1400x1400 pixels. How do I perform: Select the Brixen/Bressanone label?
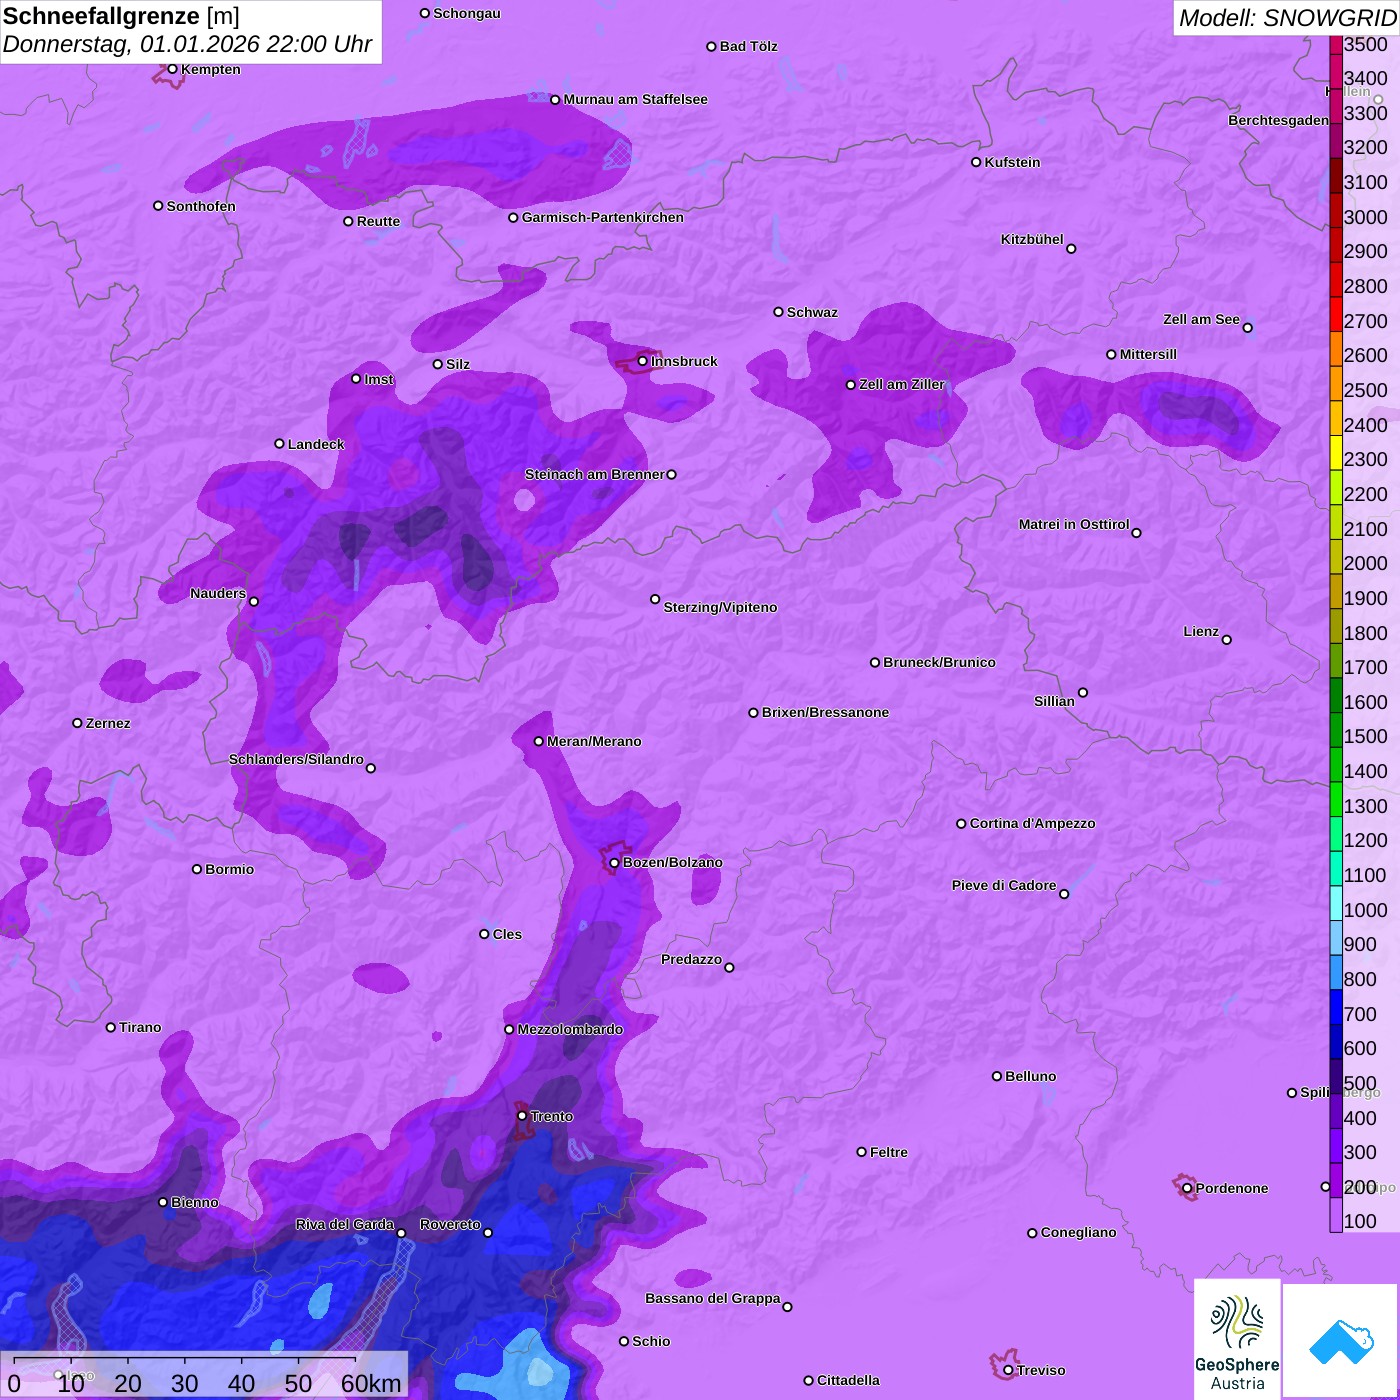[826, 712]
